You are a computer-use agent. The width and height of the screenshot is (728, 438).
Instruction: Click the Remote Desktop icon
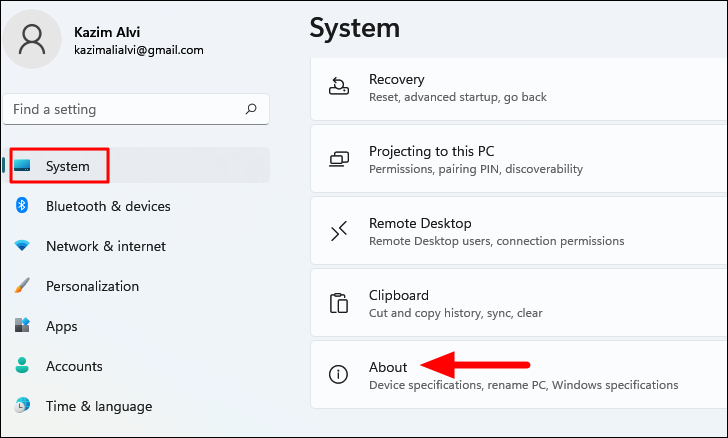click(340, 231)
